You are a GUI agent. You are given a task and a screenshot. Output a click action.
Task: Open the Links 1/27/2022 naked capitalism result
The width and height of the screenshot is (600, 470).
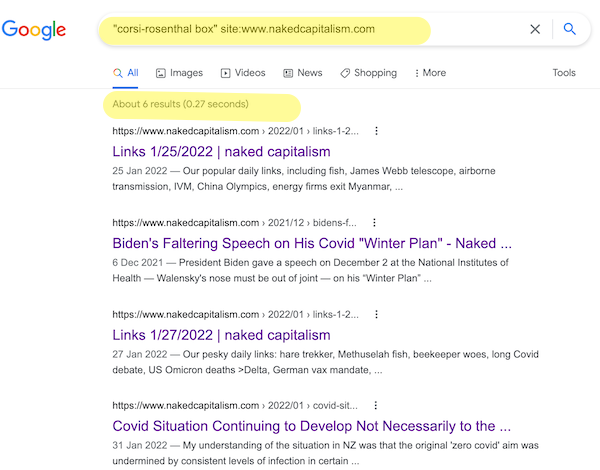click(221, 335)
